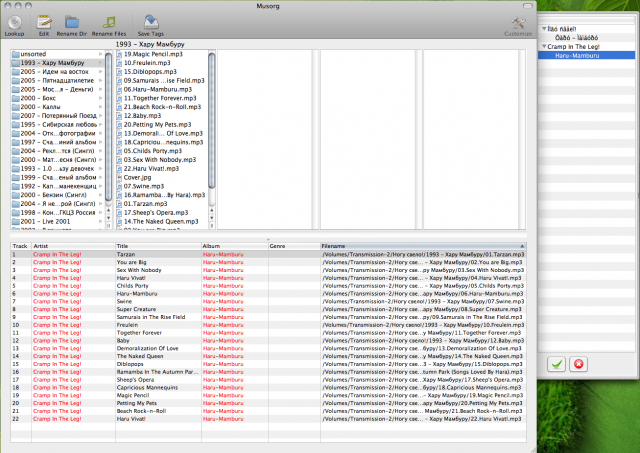Select folder 2007 - Потерянный Поезд
640x453 pixels.
point(57,116)
